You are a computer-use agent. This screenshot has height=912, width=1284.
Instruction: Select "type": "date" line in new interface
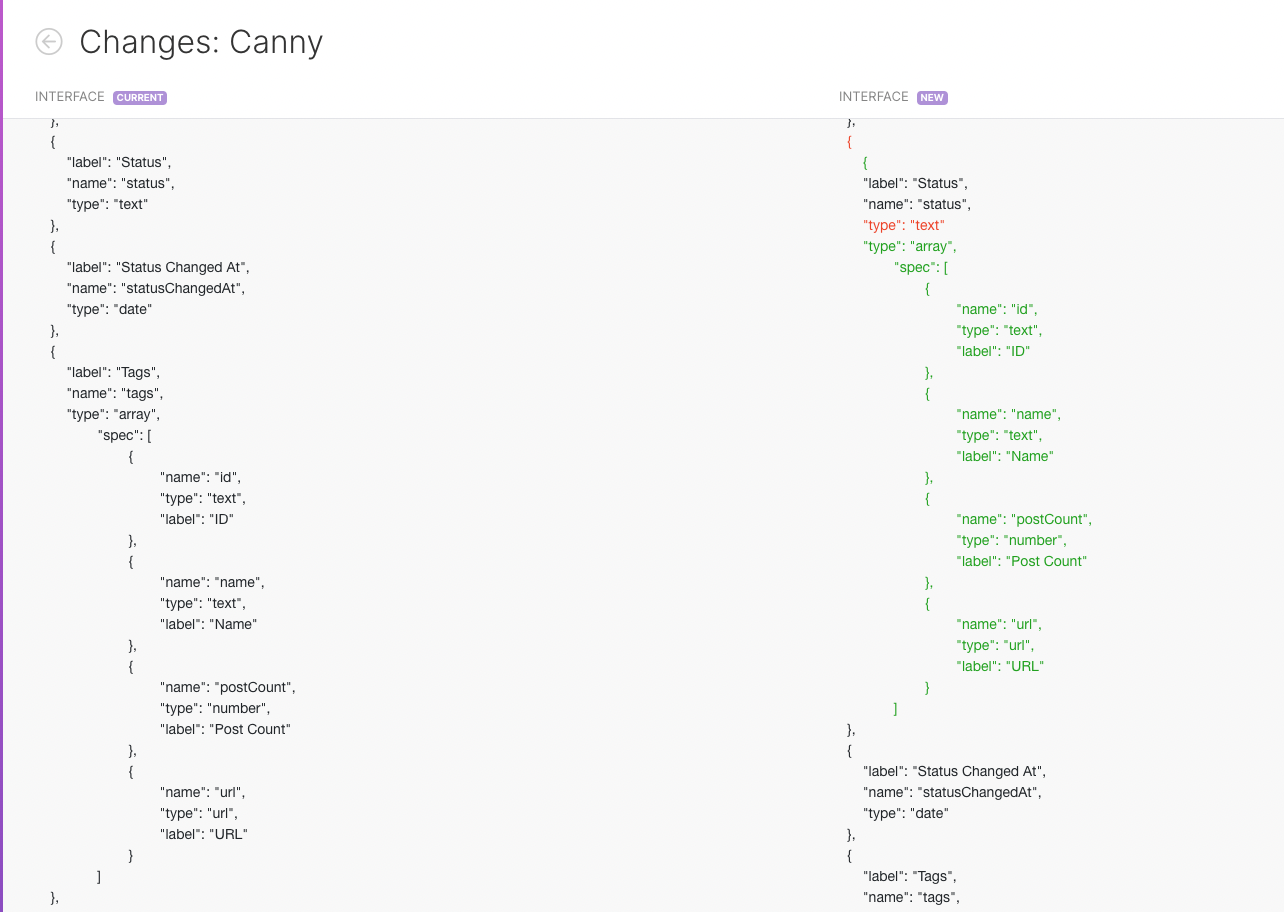906,813
